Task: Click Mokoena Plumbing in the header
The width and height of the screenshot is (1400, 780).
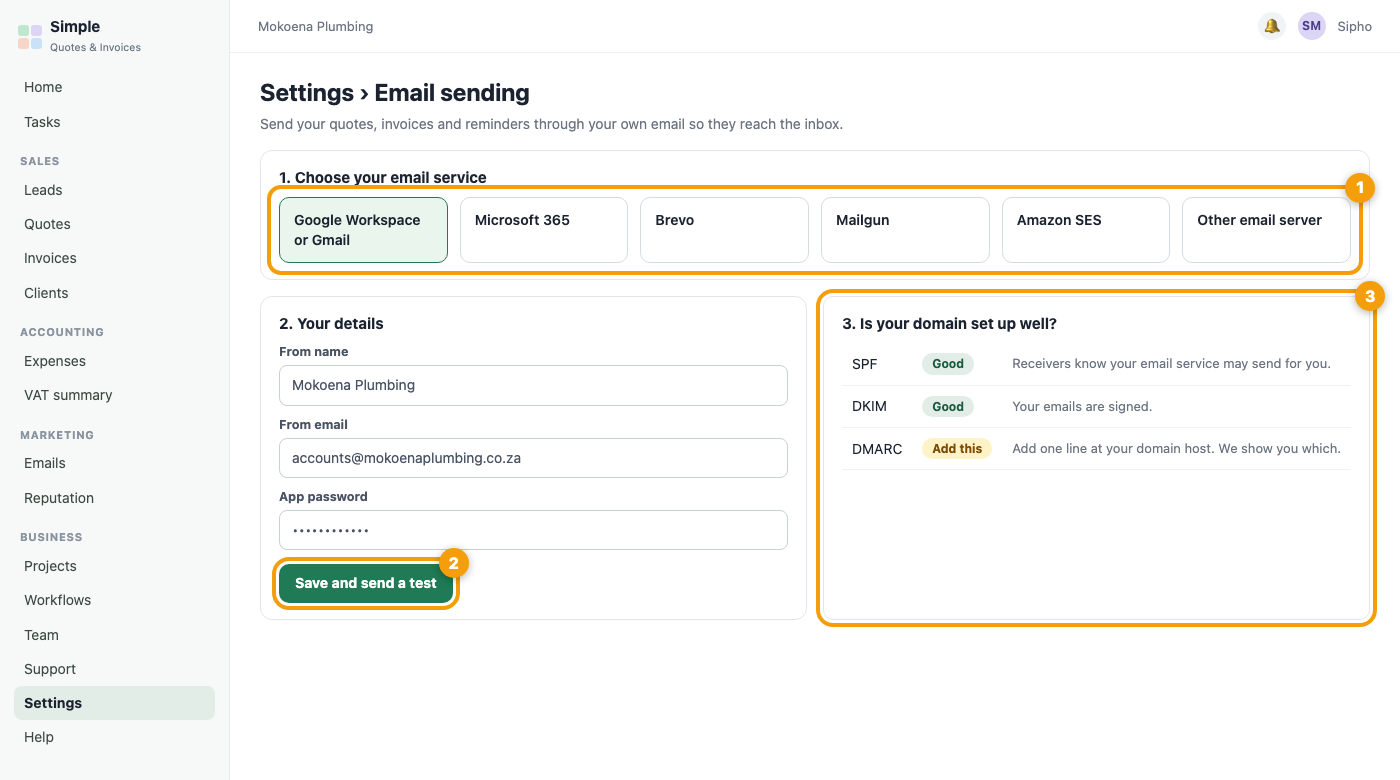Action: pyautogui.click(x=315, y=26)
